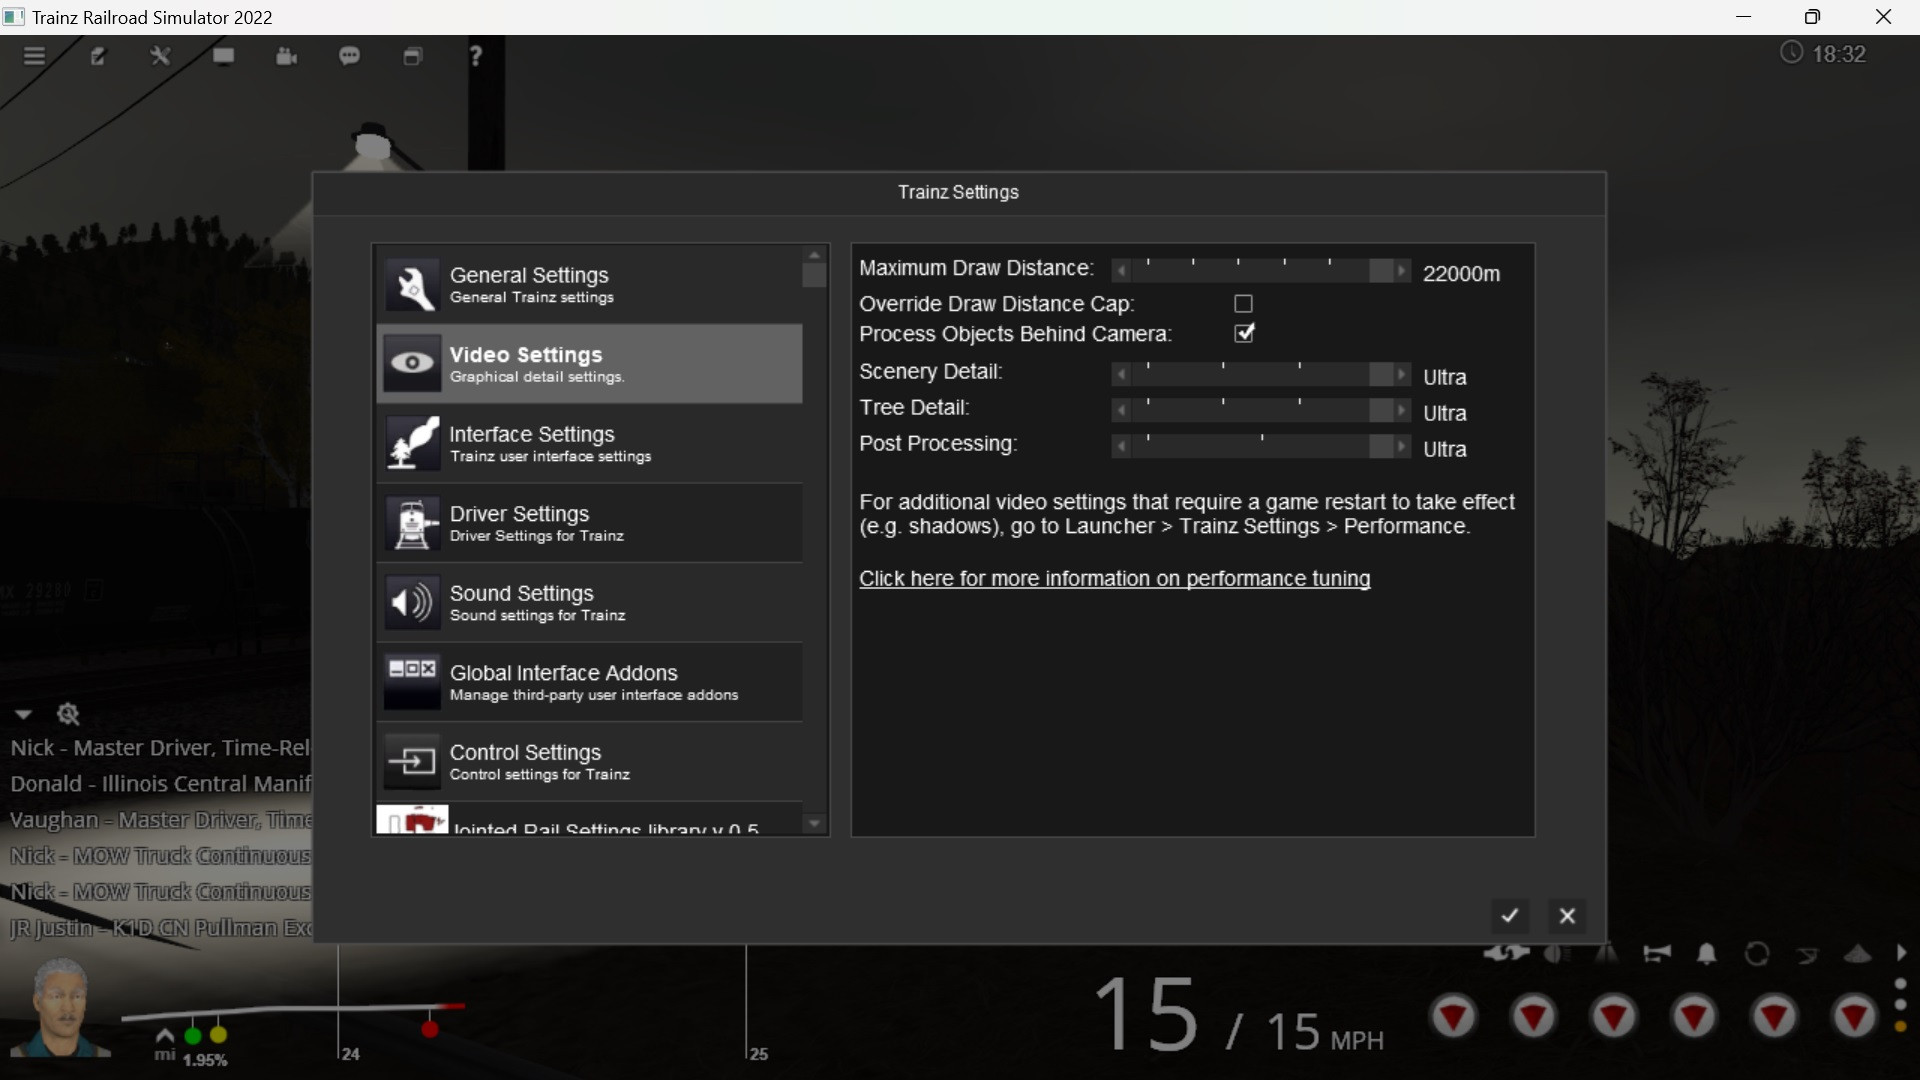Click the General Settings wrench icon
This screenshot has width=1920, height=1080.
click(x=412, y=284)
